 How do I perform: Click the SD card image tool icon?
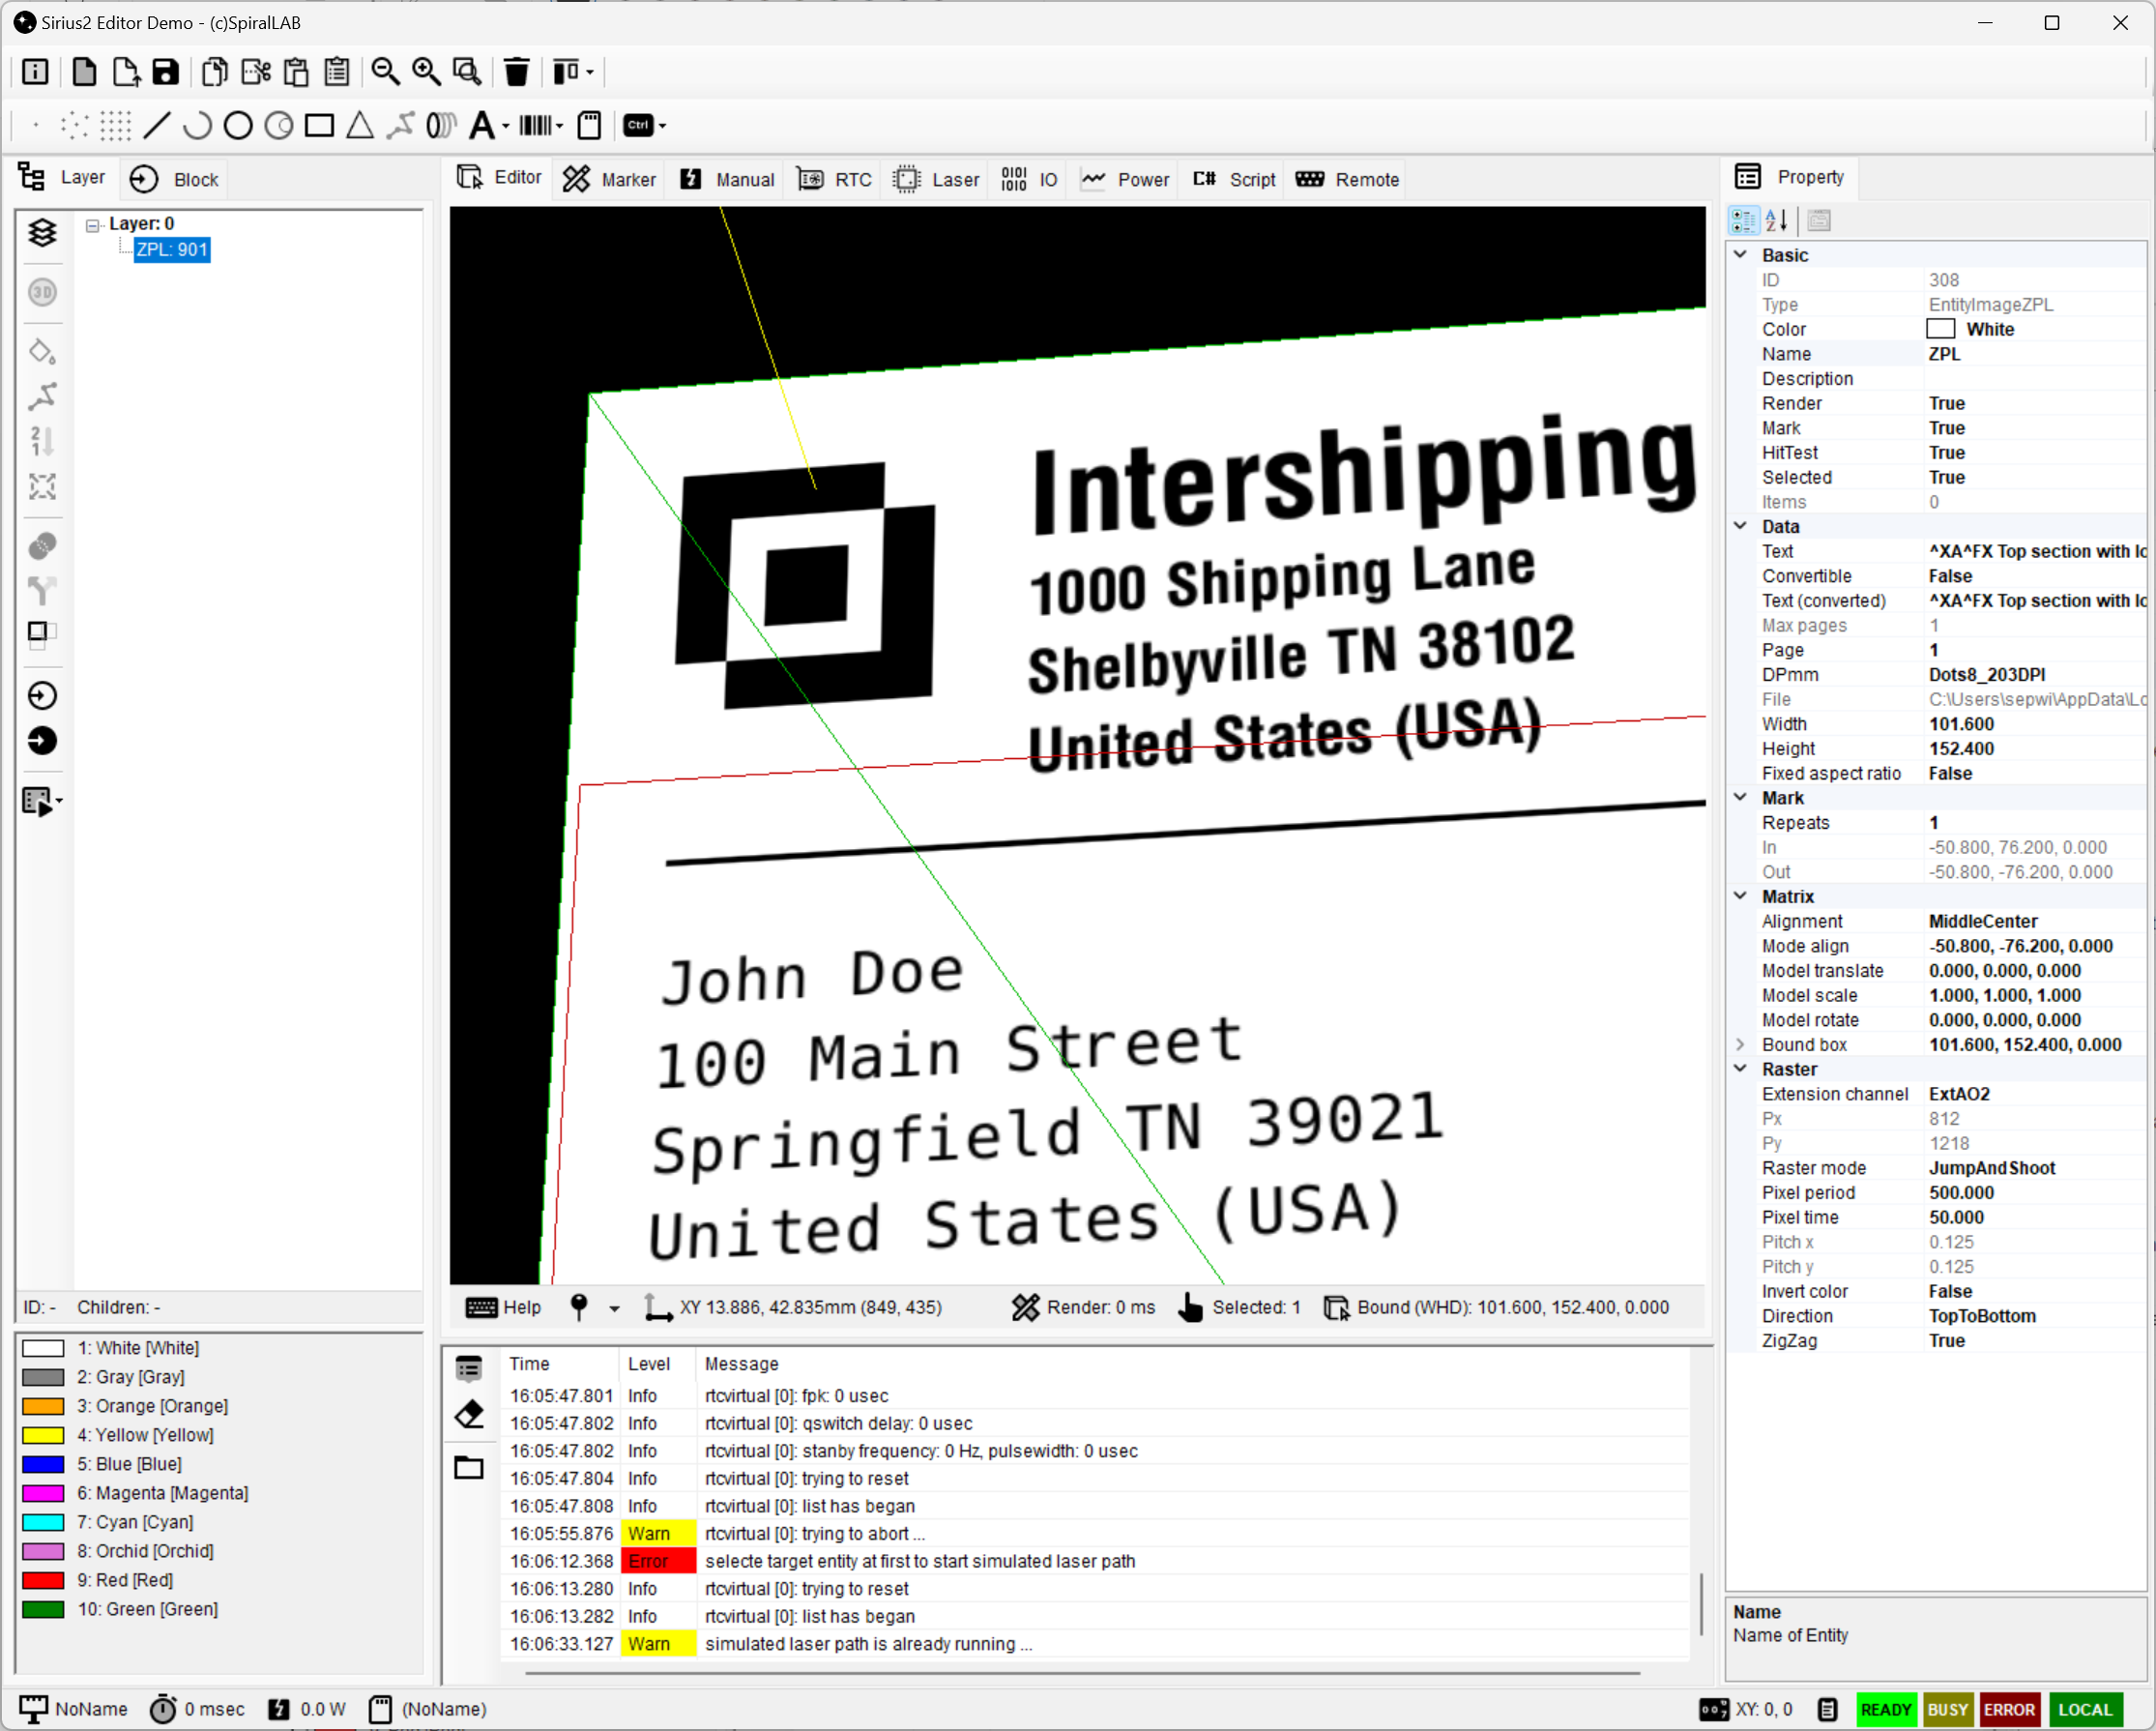590,126
